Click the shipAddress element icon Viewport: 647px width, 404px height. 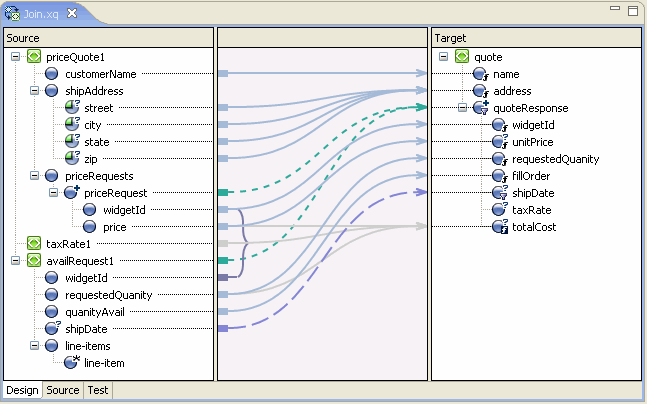(x=52, y=91)
